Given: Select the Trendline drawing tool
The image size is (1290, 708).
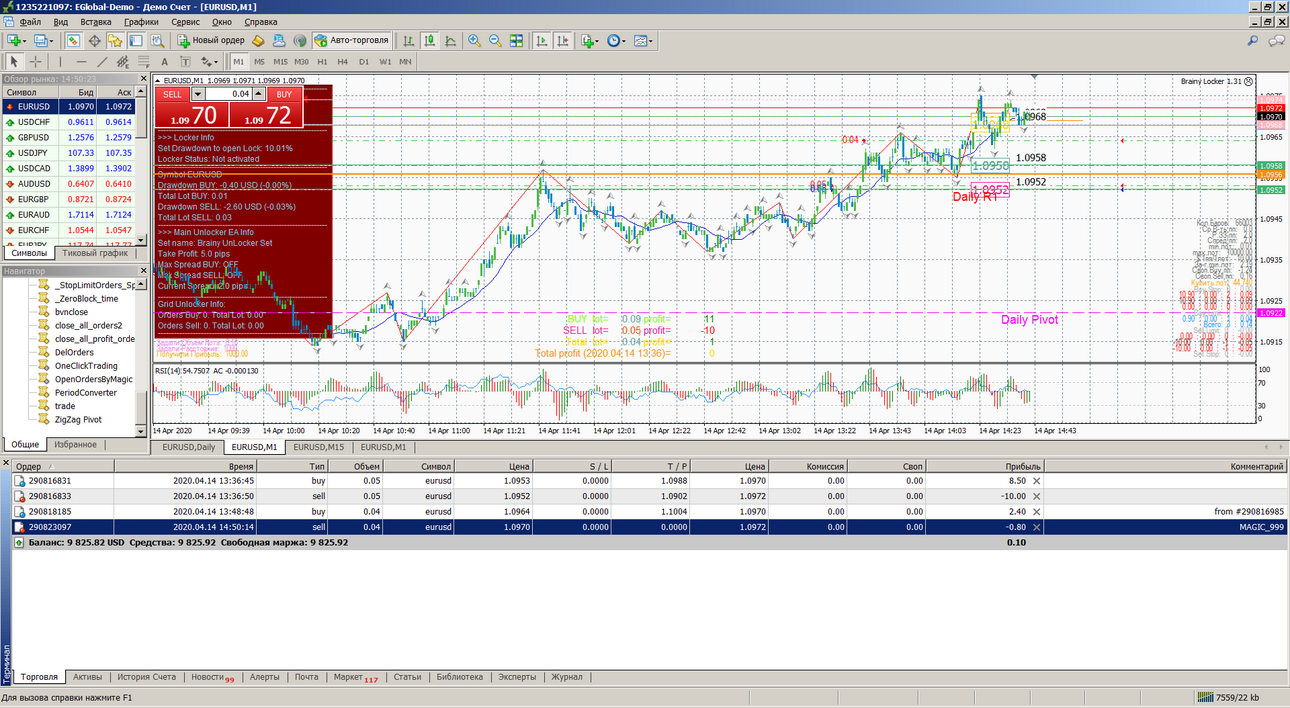Looking at the screenshot, I should [102, 62].
